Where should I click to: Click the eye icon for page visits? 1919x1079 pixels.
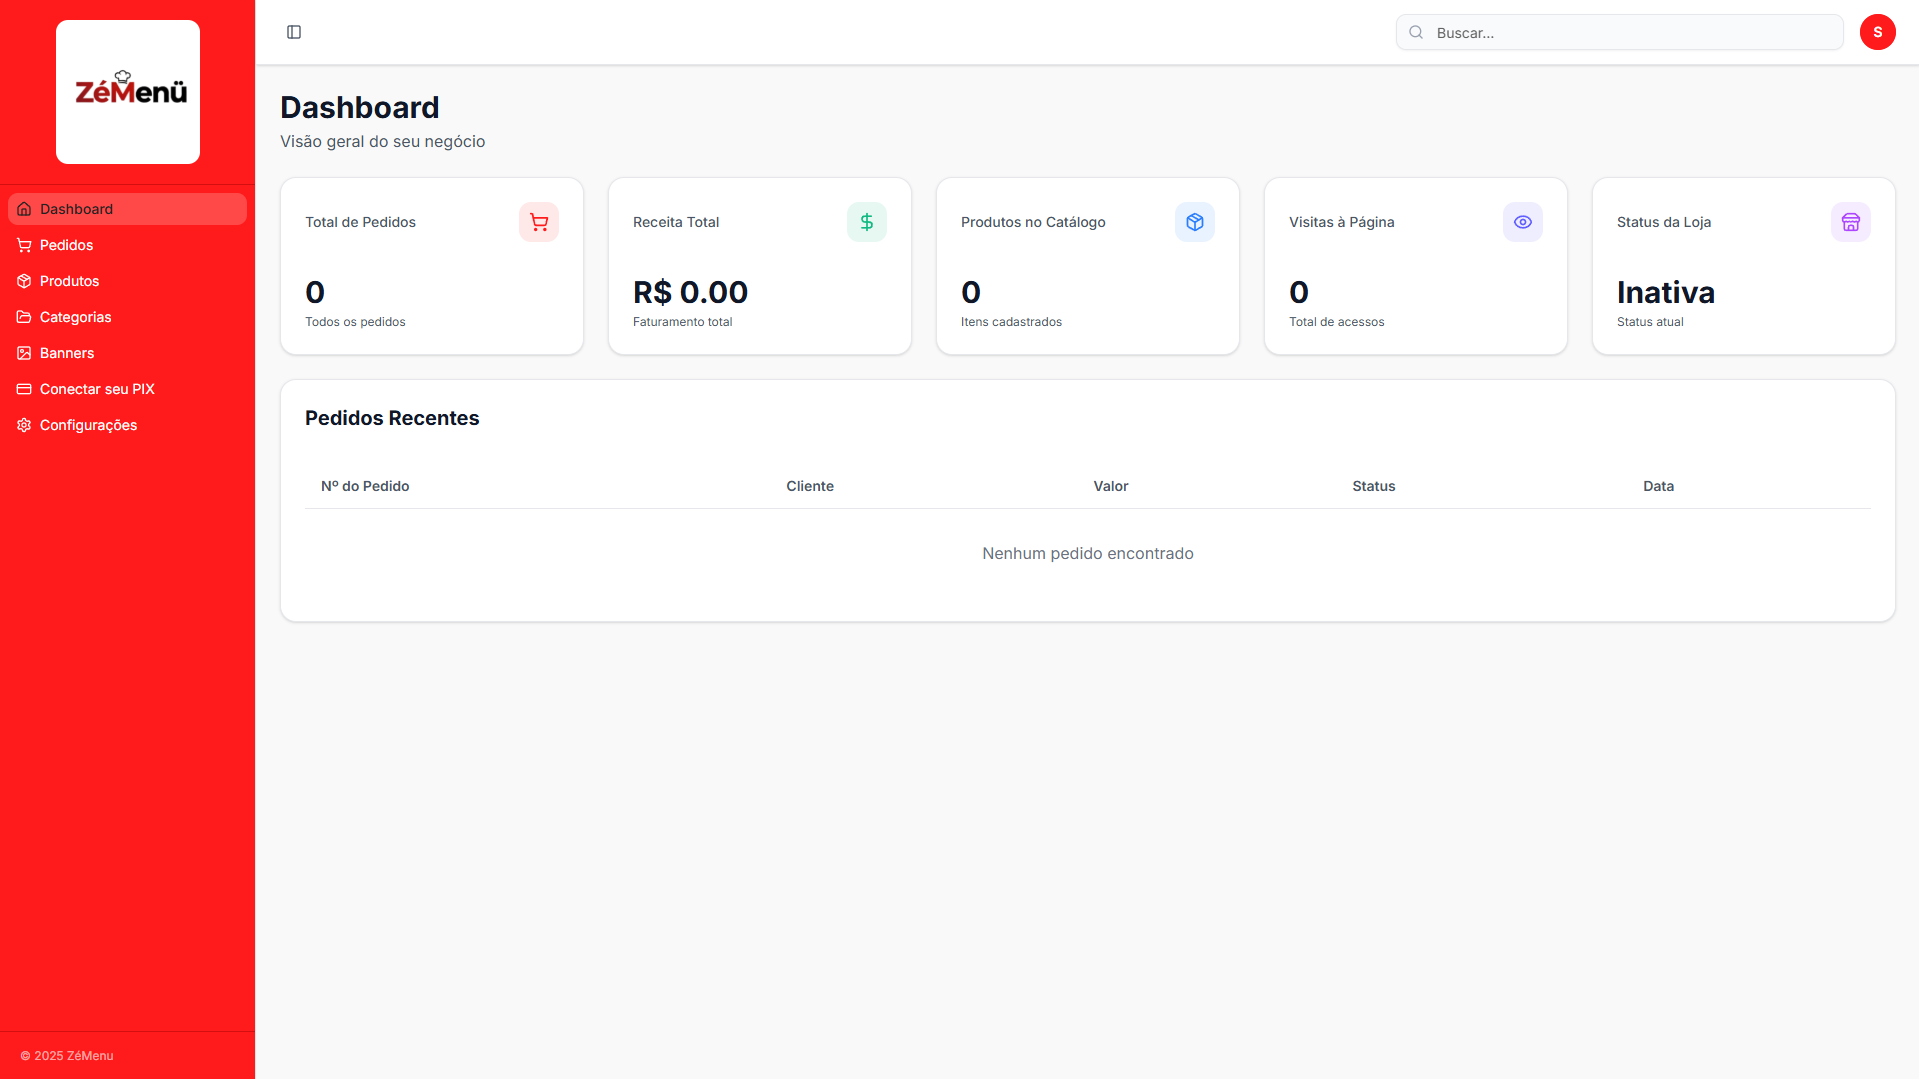pos(1522,222)
